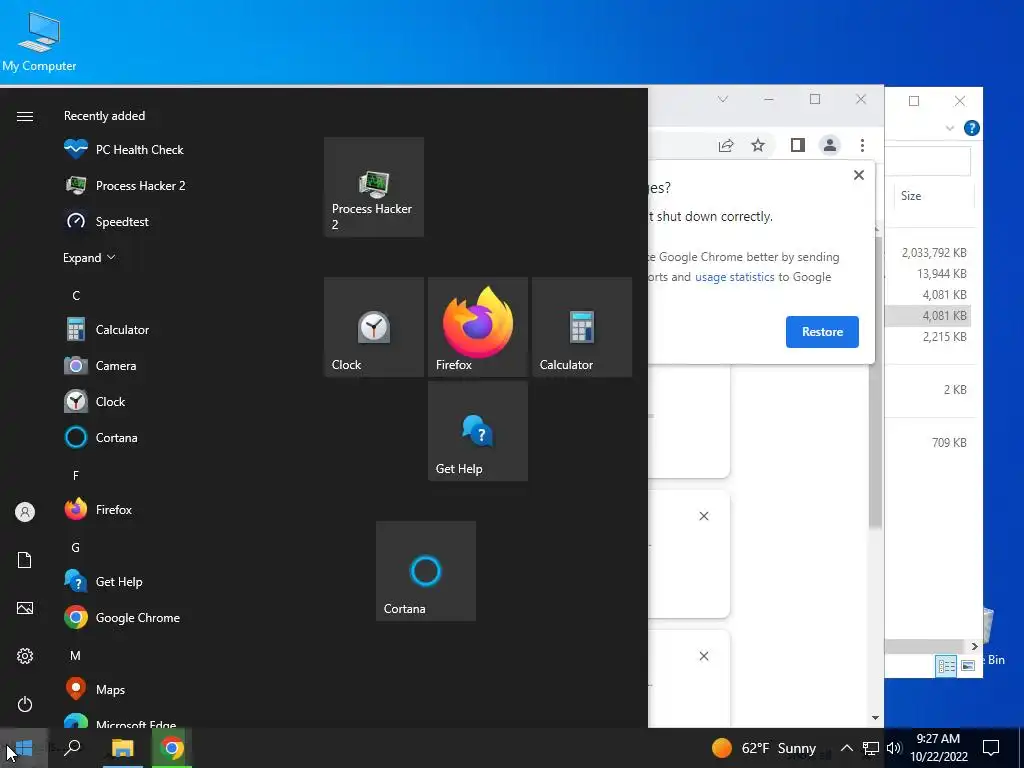Viewport: 1024px width, 768px height.
Task: Click the Chrome scrollbar down arrow
Action: click(x=876, y=718)
